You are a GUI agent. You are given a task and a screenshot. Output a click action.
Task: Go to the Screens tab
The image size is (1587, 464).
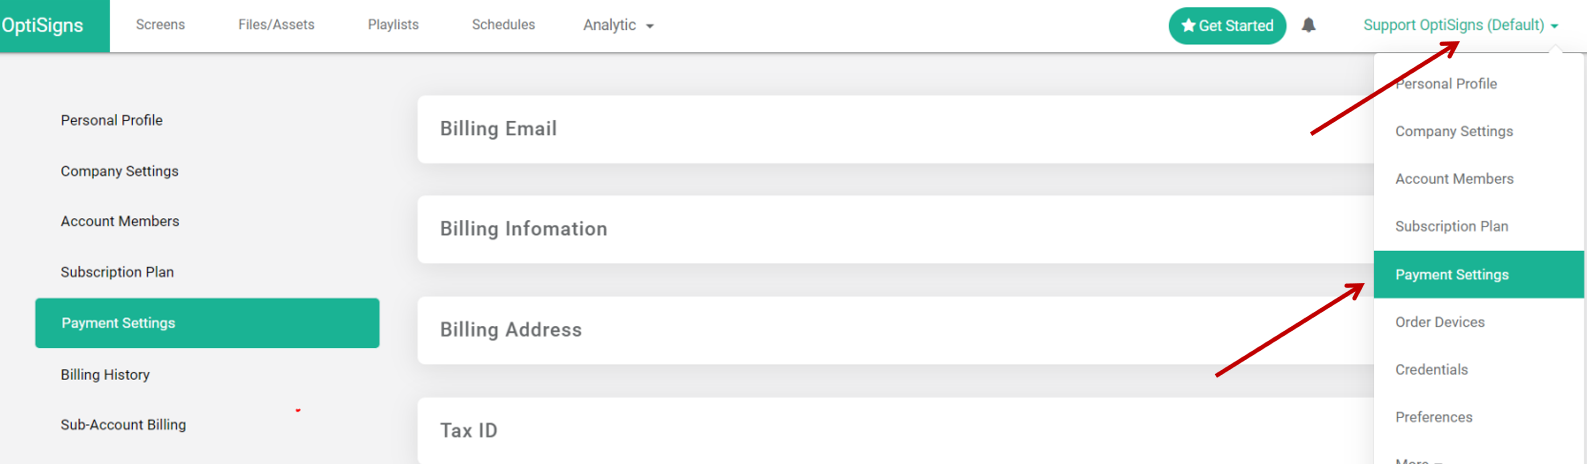tap(160, 25)
